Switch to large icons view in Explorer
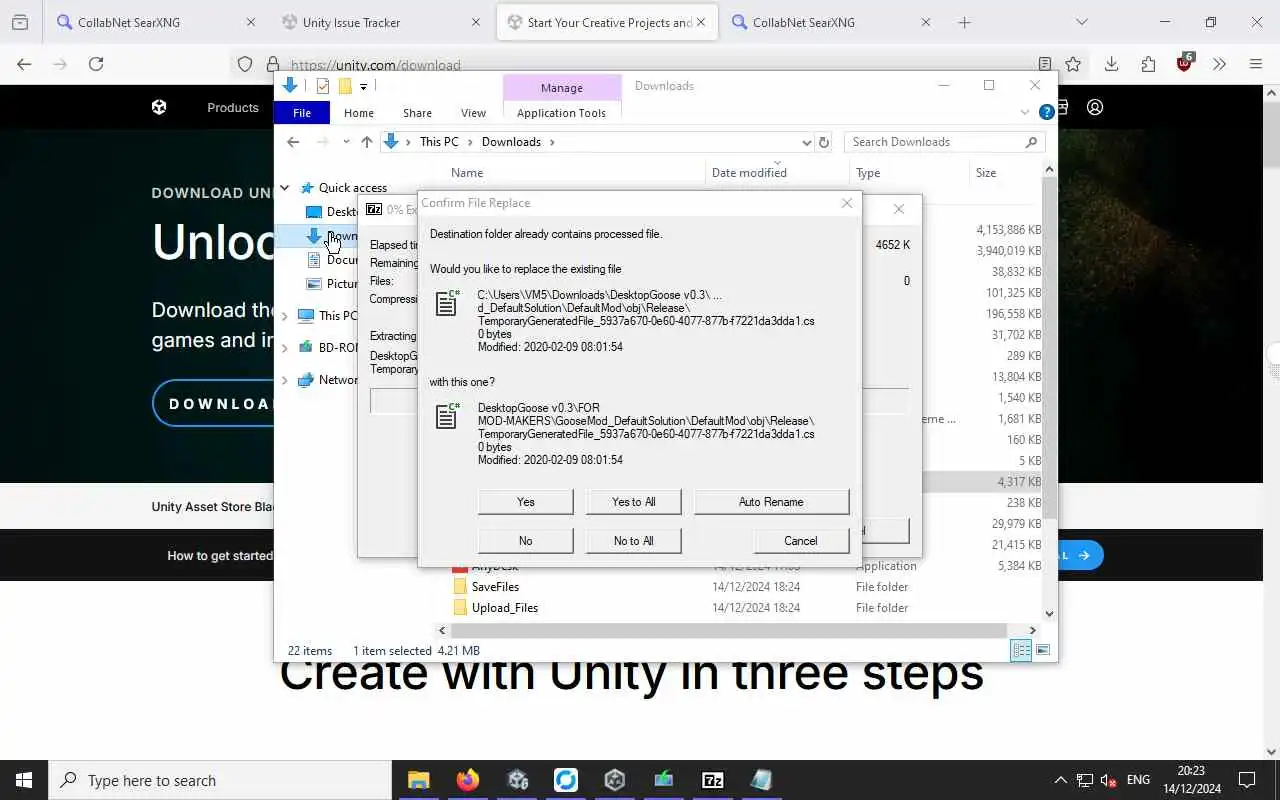Image resolution: width=1280 pixels, height=800 pixels. [x=1042, y=650]
